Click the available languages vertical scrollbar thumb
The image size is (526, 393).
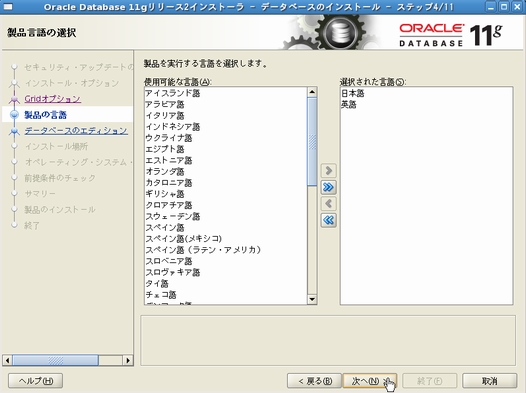pos(312,142)
